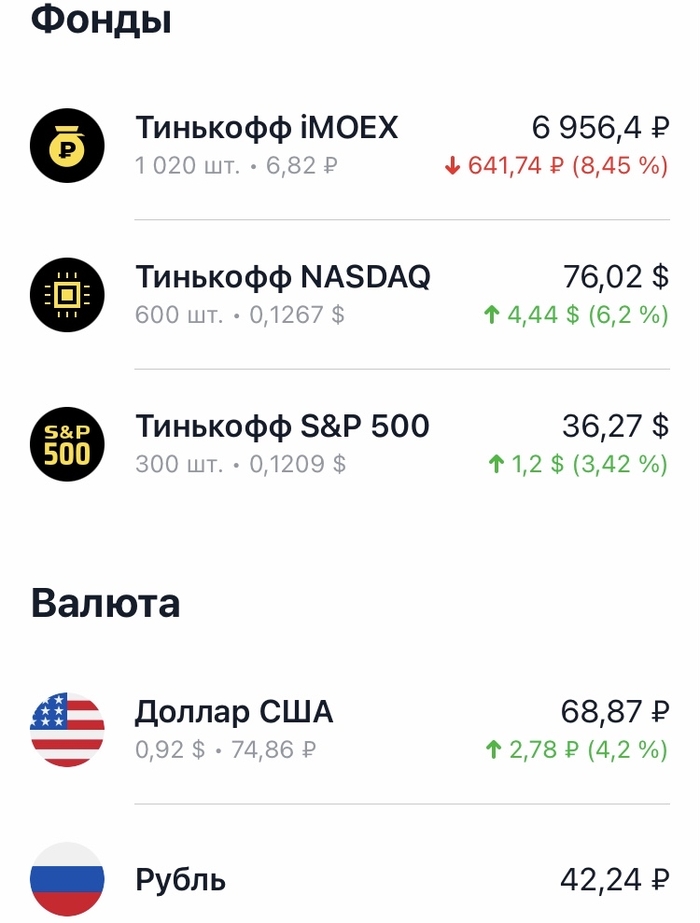700x923 pixels.
Task: Tap the Тинькофф iMOEX coin icon
Action: [67, 145]
